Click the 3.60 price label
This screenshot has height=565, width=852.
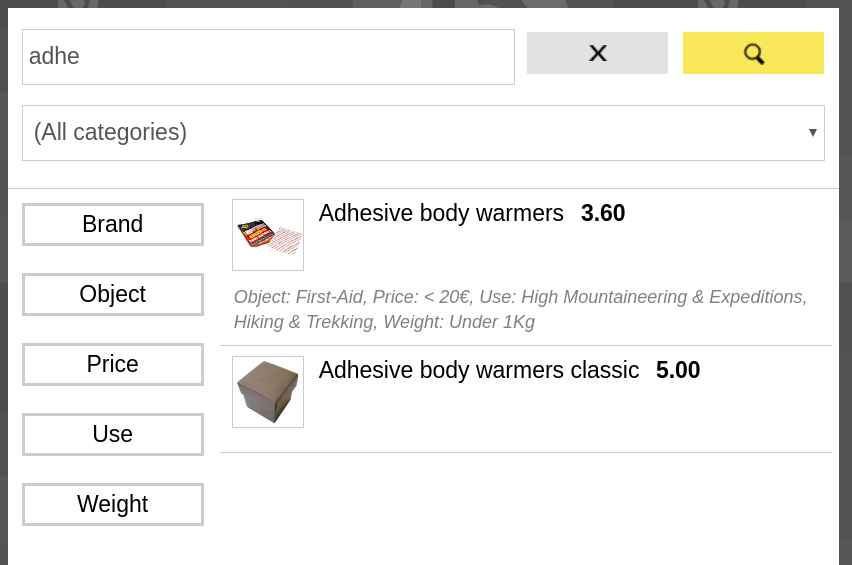click(x=603, y=213)
